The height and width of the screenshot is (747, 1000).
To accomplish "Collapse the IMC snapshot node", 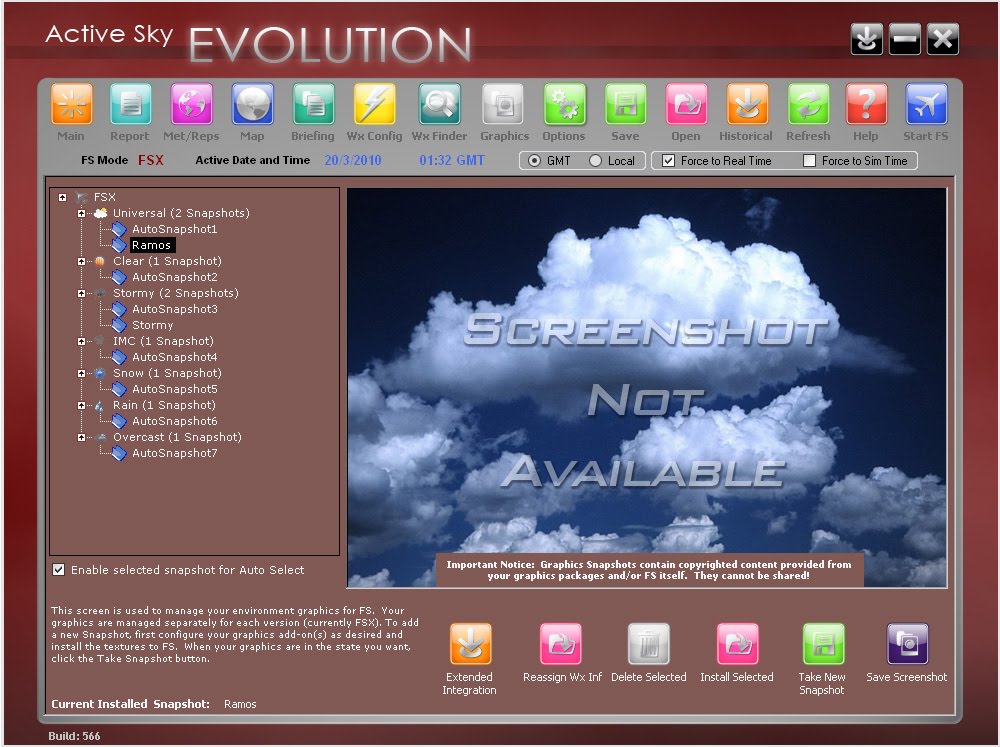I will click(x=81, y=341).
